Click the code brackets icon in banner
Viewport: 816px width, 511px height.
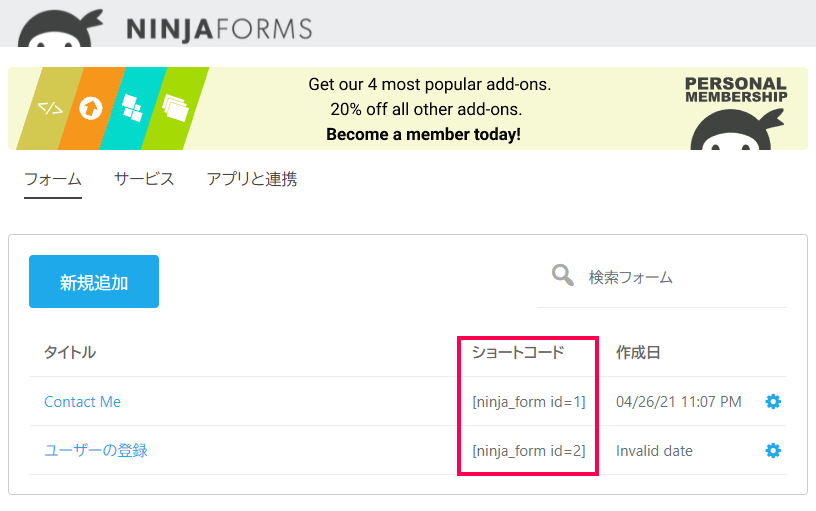[x=50, y=108]
